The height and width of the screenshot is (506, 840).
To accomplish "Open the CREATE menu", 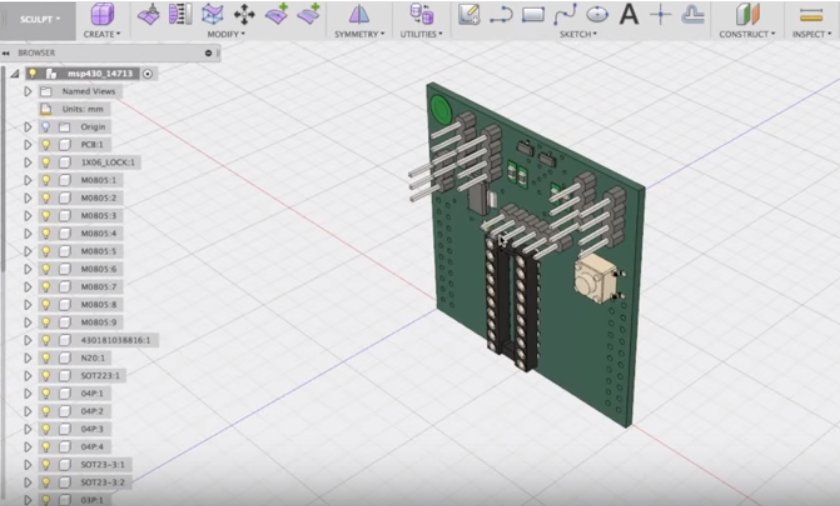I will click(x=102, y=34).
